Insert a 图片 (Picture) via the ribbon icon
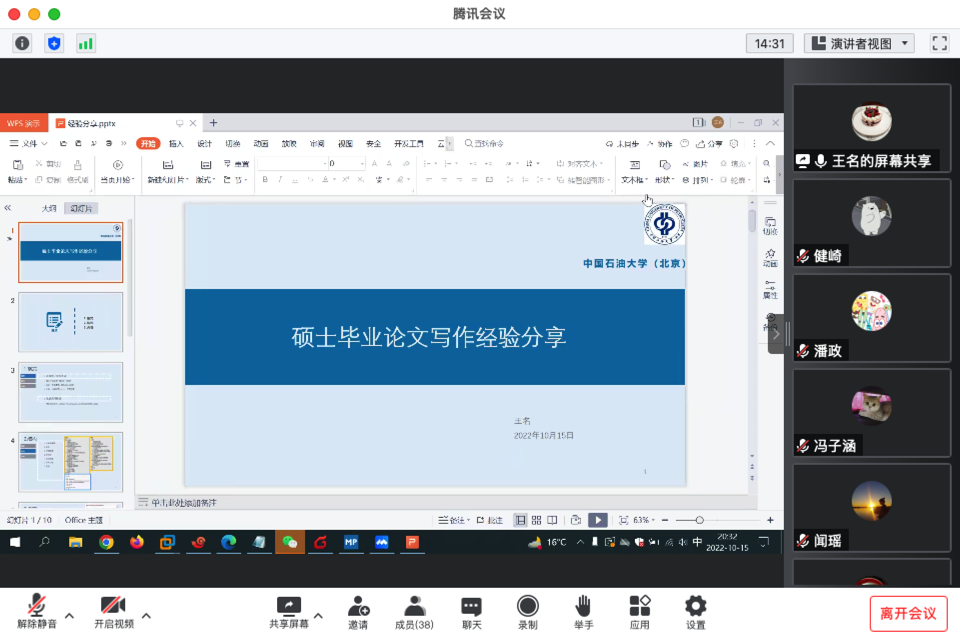This screenshot has height=640, width=960. (693, 163)
